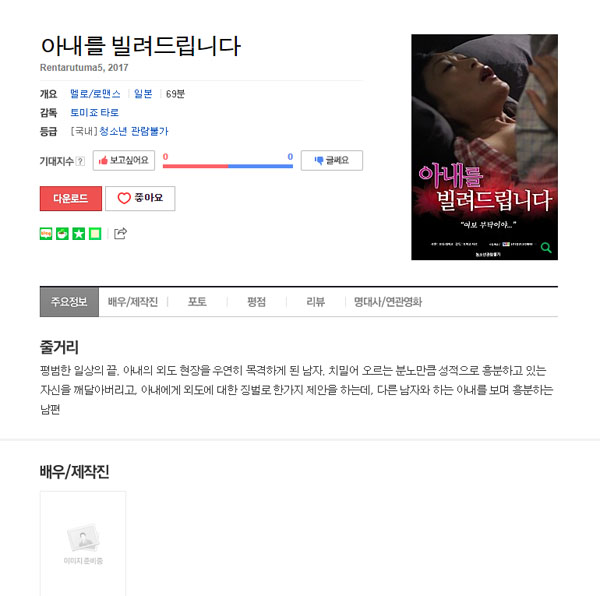Share the movie to Naver Blog
The width and height of the screenshot is (600, 596).
(x=46, y=233)
